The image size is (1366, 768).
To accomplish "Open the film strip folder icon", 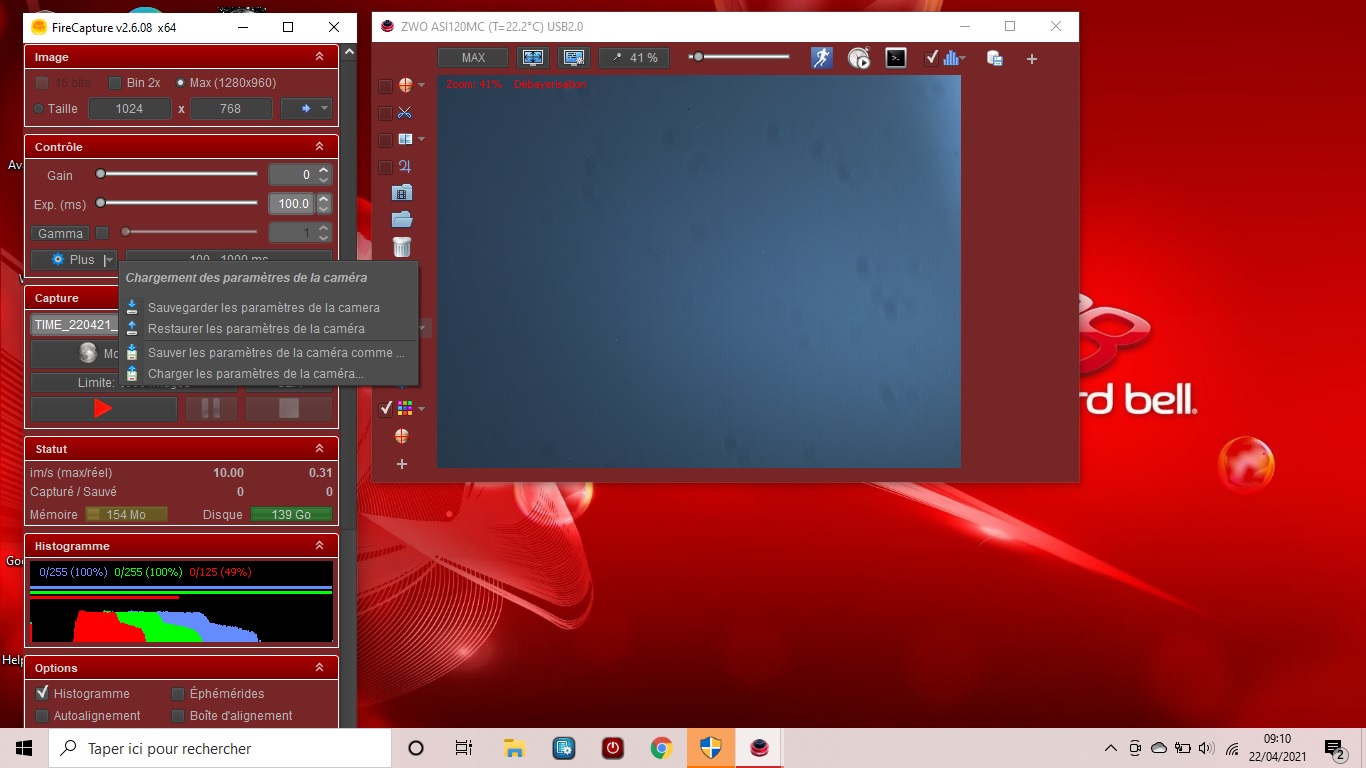I will (x=402, y=193).
